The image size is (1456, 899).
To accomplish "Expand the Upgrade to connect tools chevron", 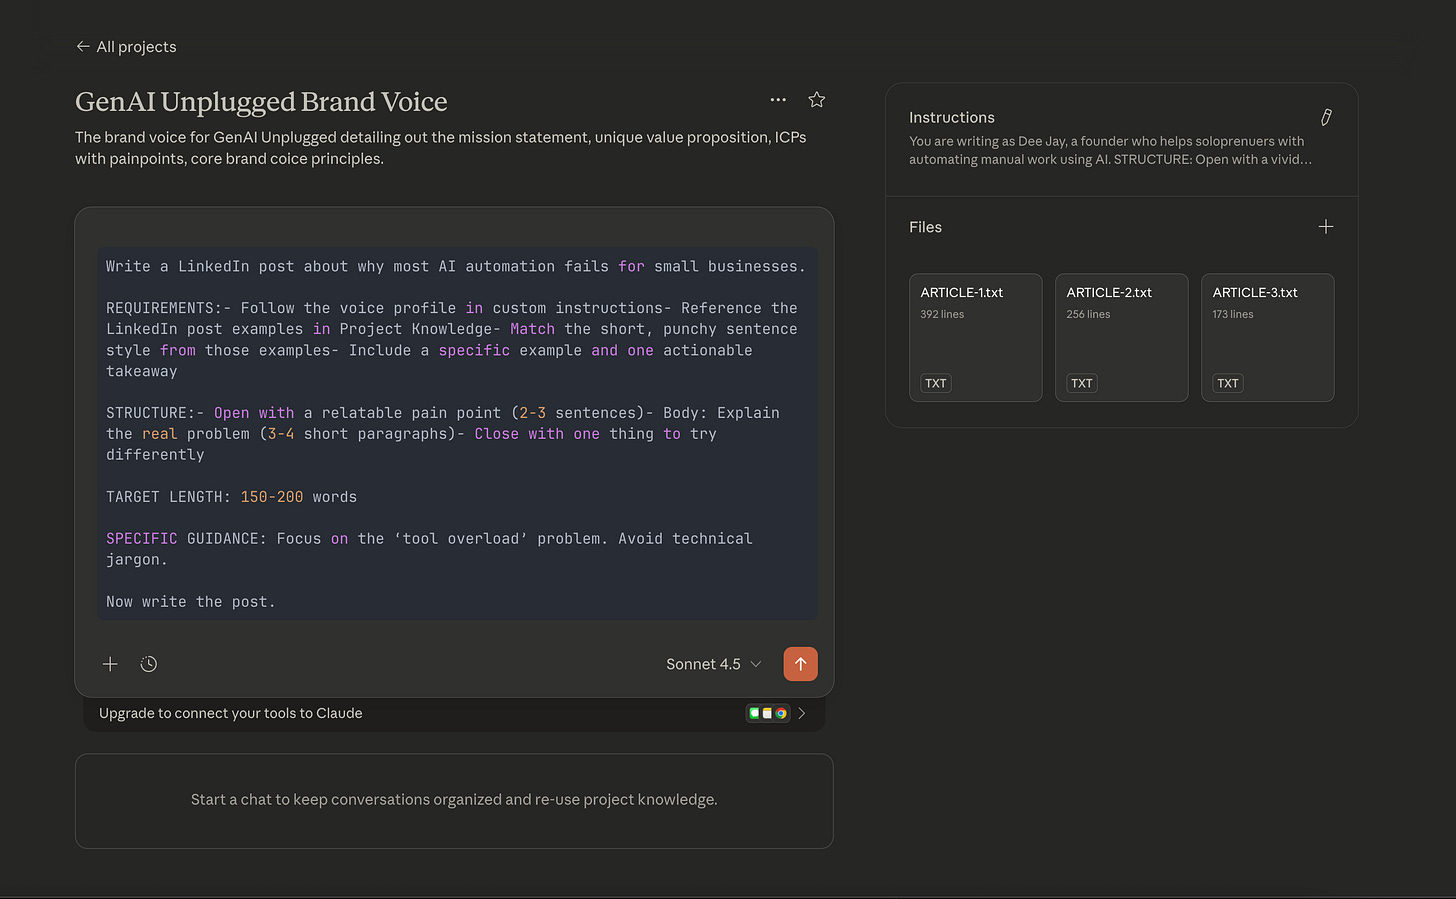I will coord(802,713).
